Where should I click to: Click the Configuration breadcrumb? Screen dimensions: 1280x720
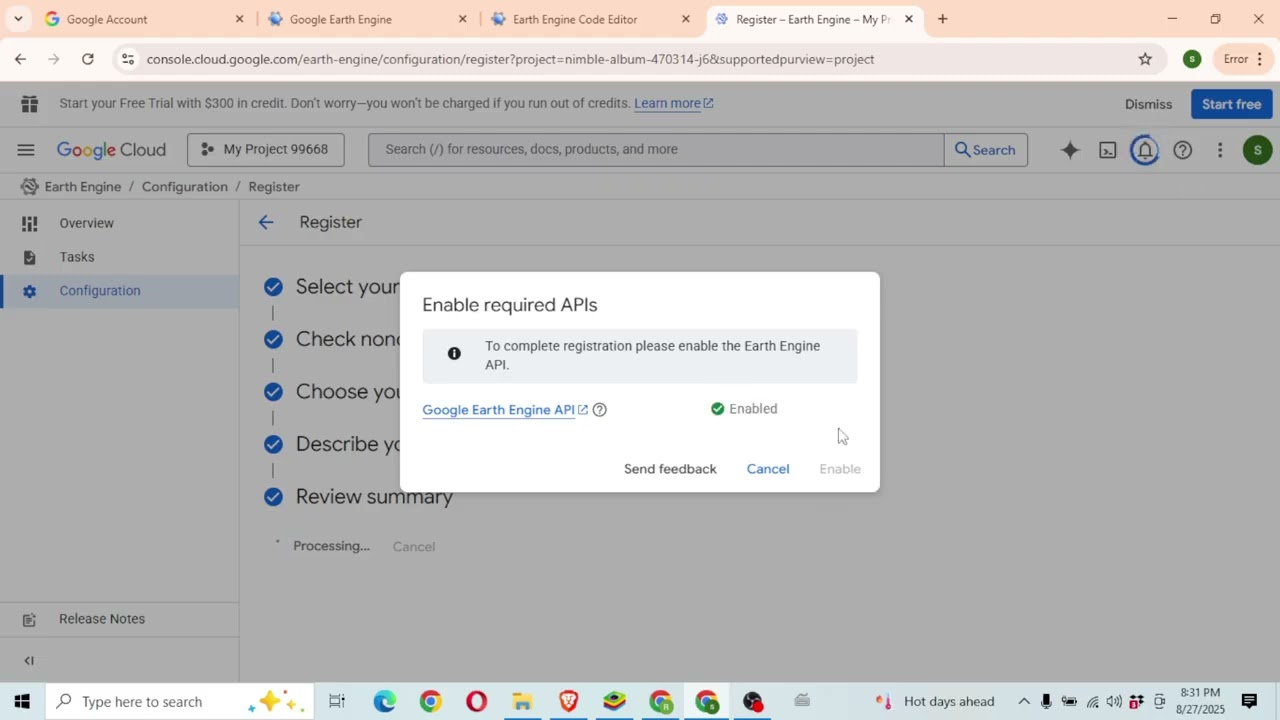pyautogui.click(x=185, y=187)
